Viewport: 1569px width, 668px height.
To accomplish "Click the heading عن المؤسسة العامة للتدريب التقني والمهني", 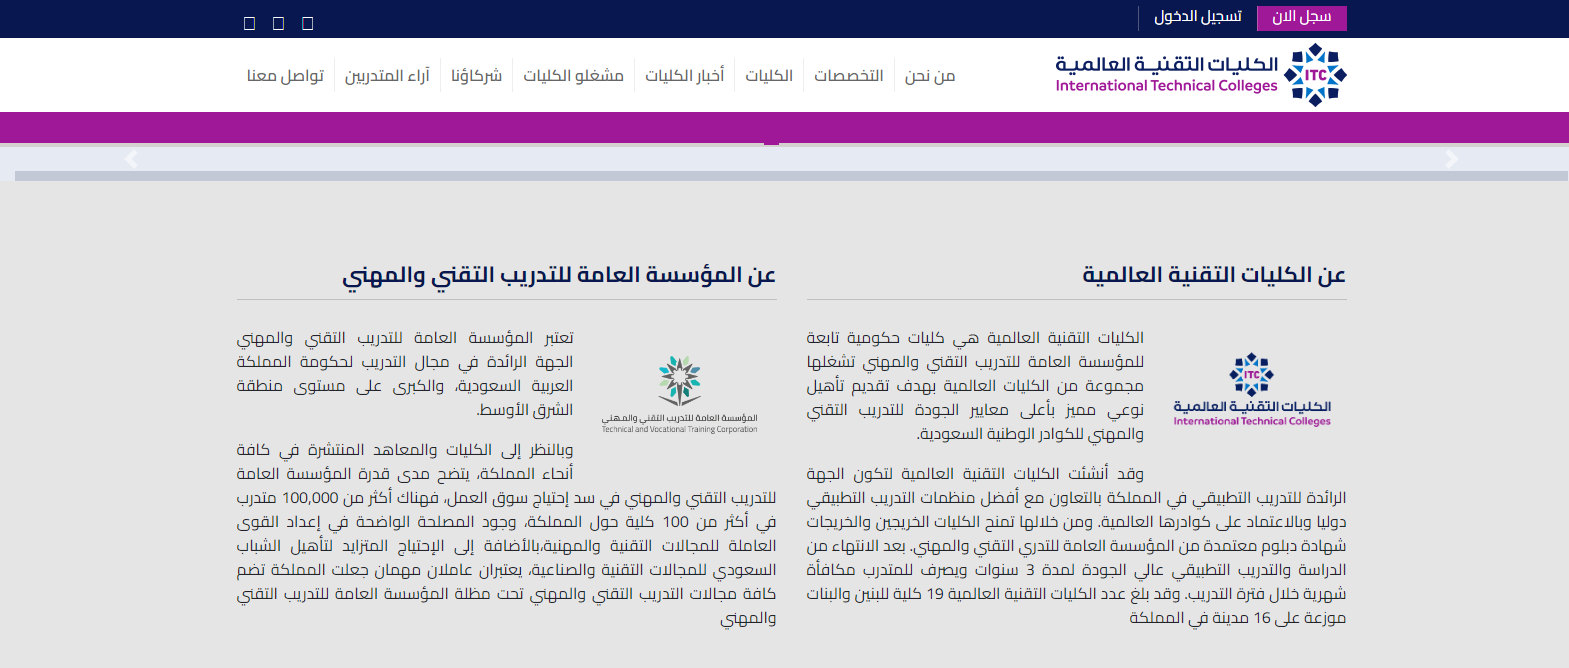I will click(559, 275).
